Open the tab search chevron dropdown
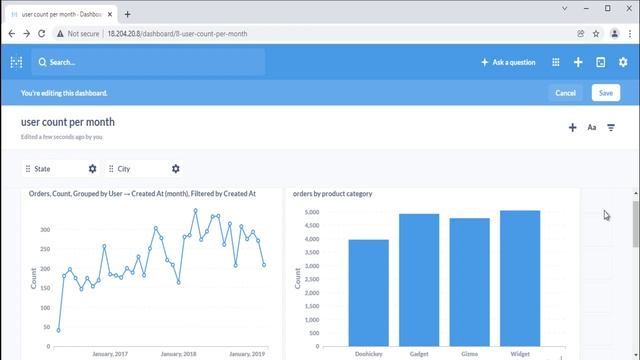 coord(564,8)
